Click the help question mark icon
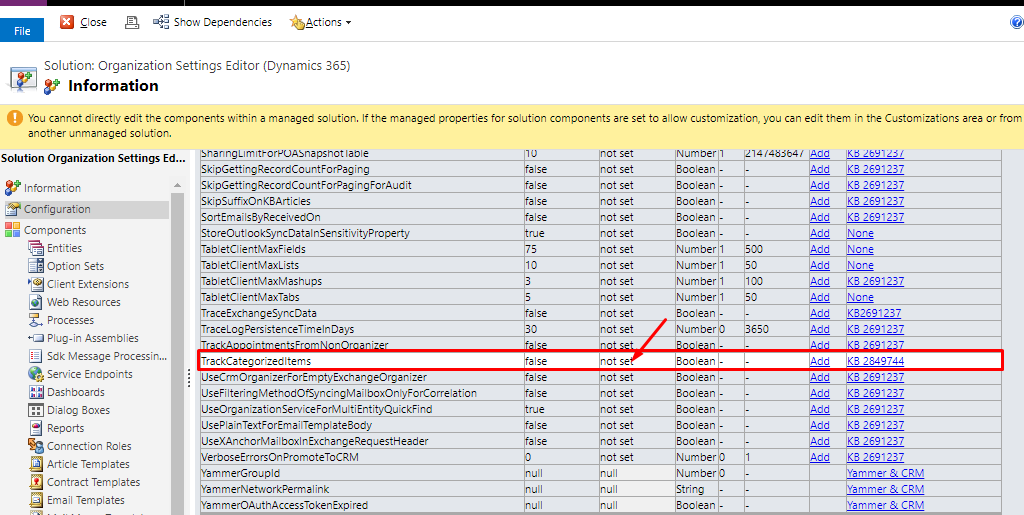Viewport: 1024px width, 515px height. tap(1017, 22)
